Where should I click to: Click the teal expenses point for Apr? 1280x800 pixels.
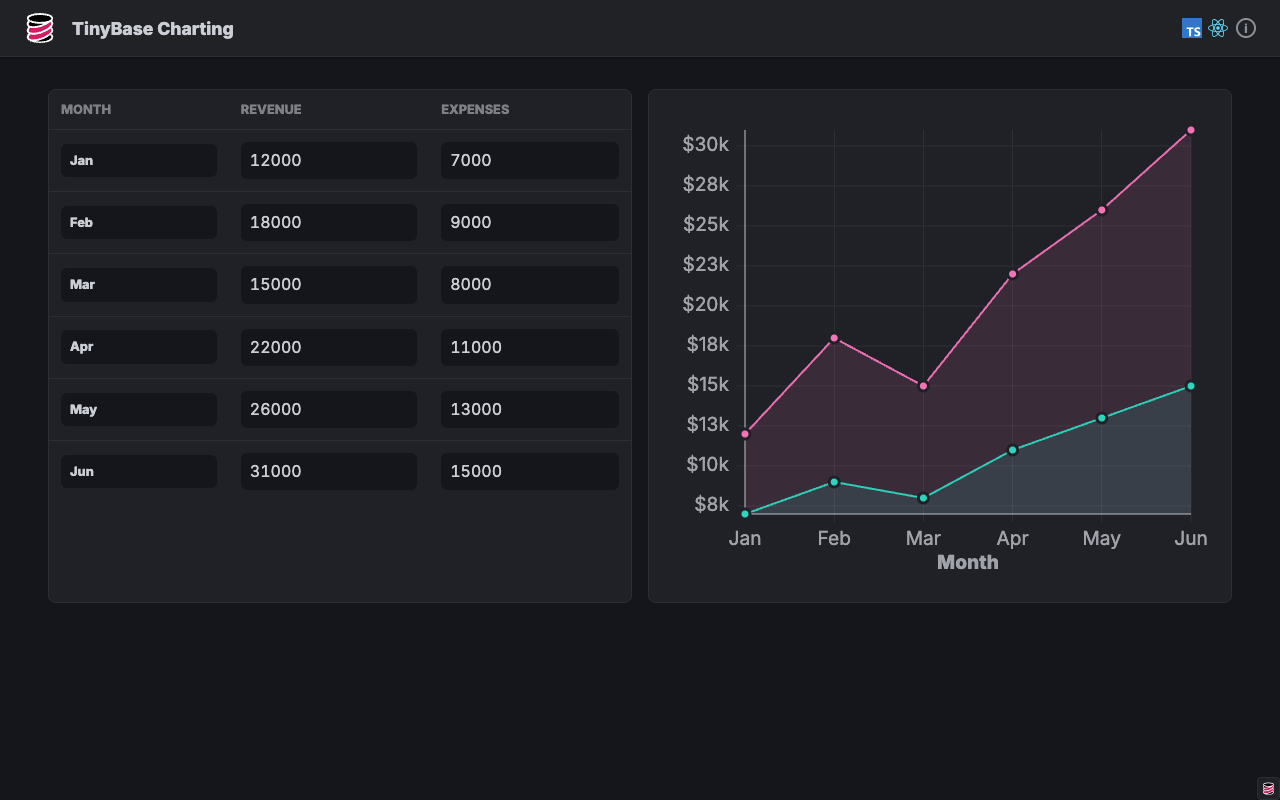click(x=1013, y=450)
